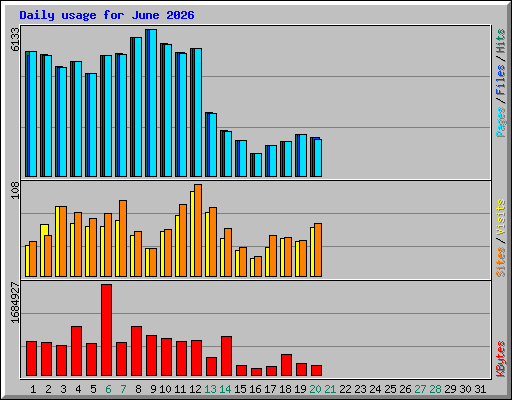Click the Sites legend label
This screenshot has width=512, height=400.
500,262
